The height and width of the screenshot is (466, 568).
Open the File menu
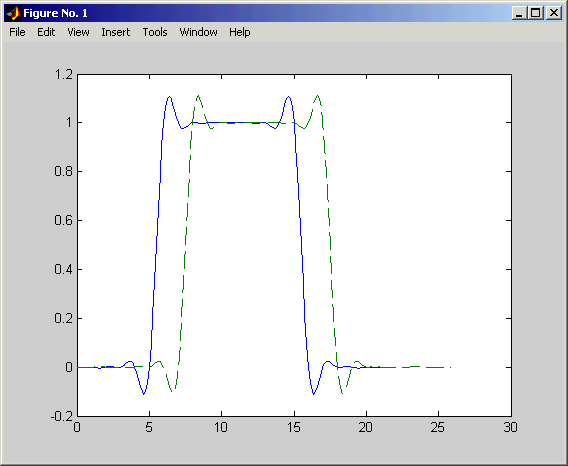pos(17,32)
